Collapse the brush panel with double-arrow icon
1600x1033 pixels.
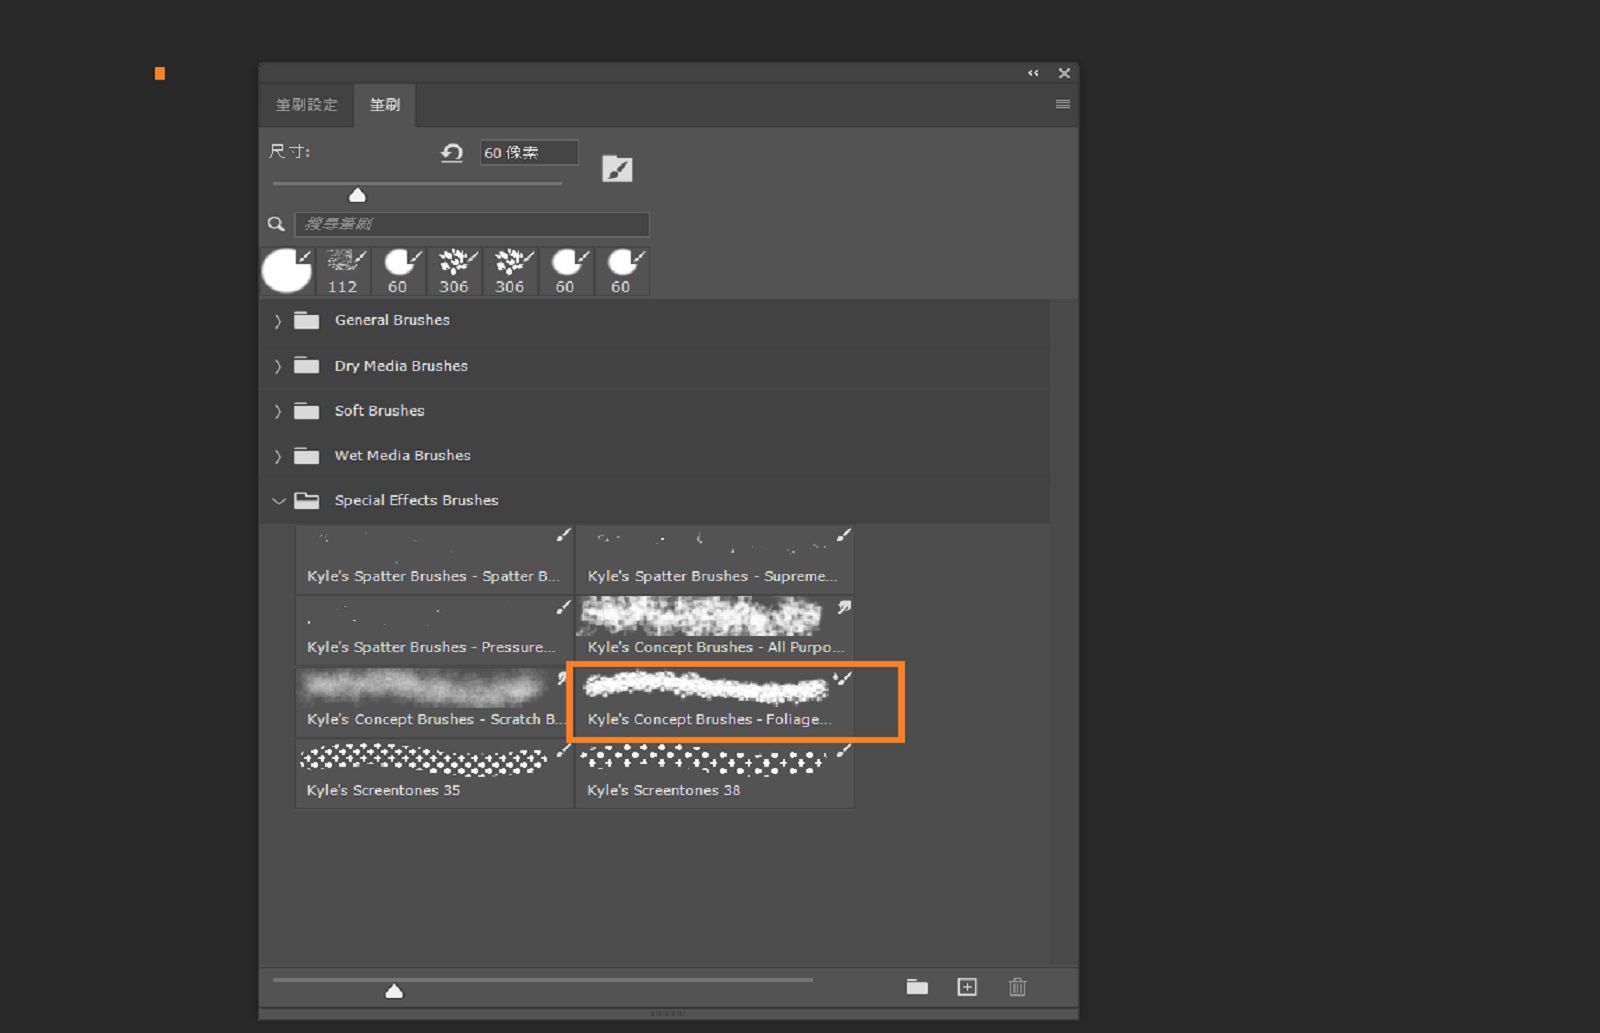coord(1033,73)
